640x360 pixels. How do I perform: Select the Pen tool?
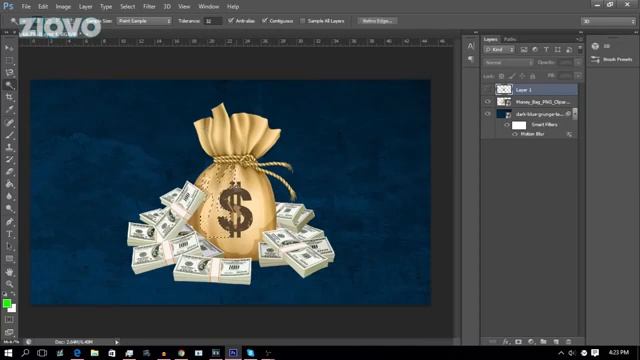(9, 222)
